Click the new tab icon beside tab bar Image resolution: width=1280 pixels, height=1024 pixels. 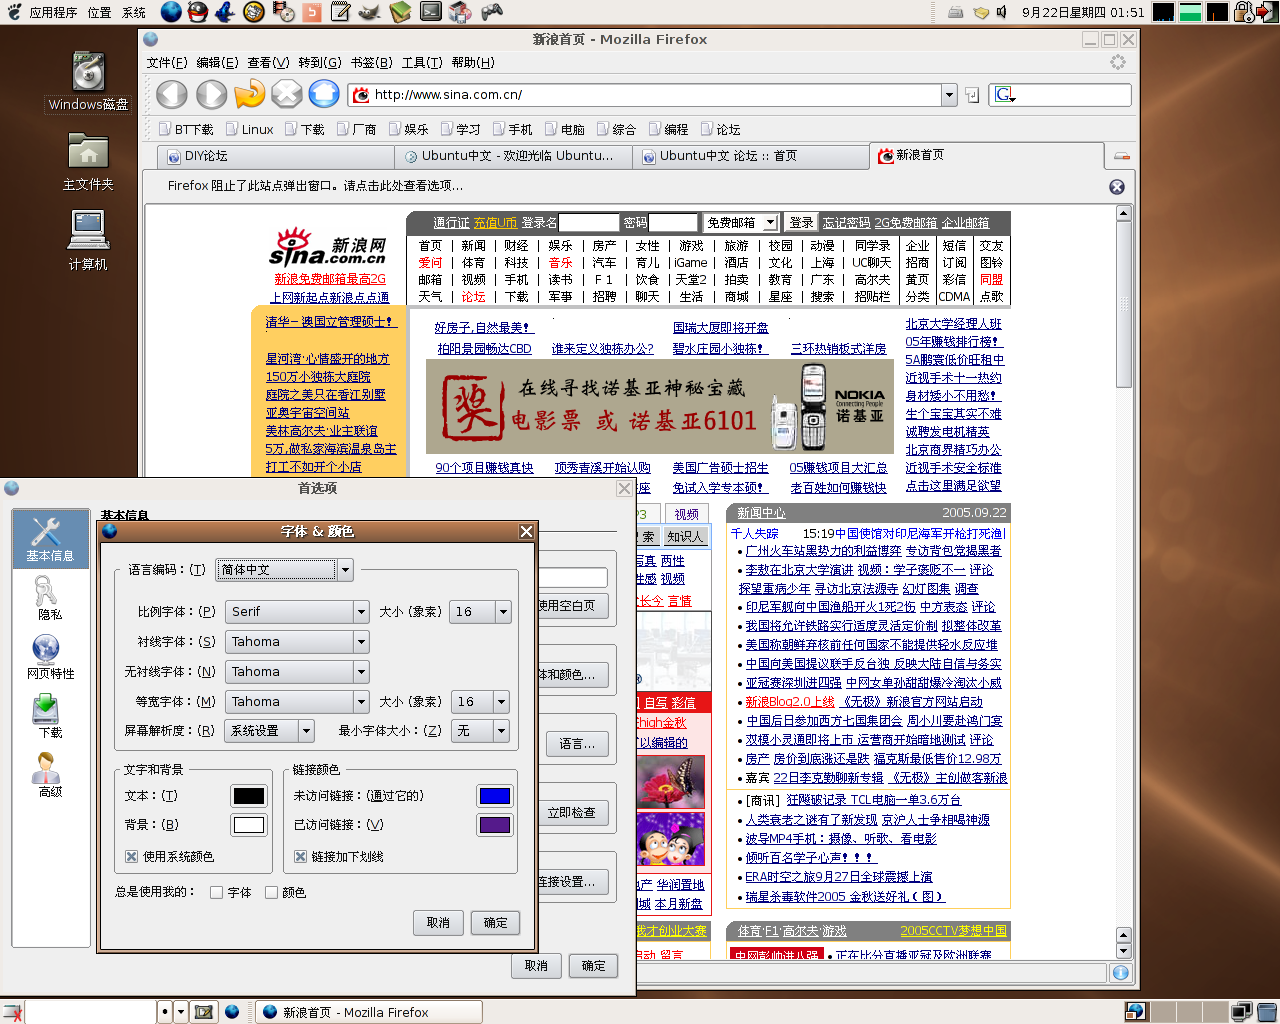(x=1122, y=156)
